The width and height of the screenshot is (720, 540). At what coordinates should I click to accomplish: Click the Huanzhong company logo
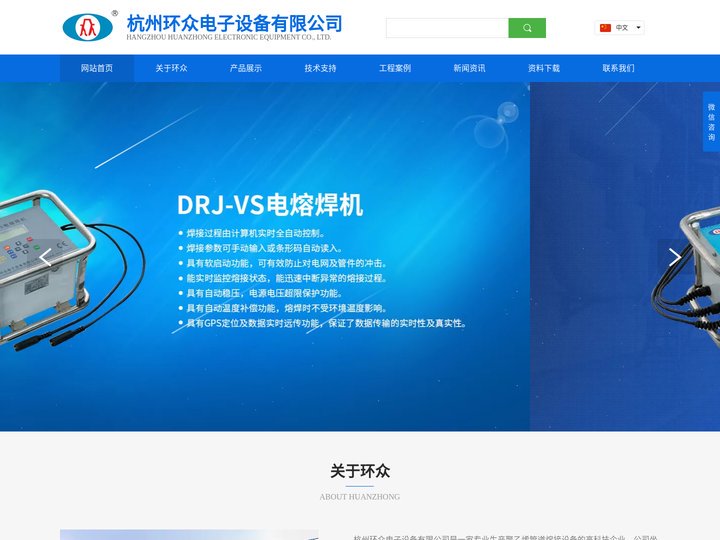(88, 27)
